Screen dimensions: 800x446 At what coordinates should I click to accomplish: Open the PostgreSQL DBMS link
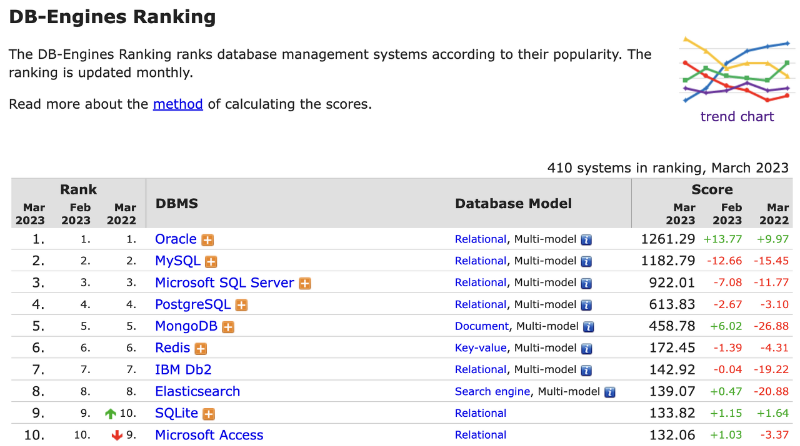click(193, 304)
